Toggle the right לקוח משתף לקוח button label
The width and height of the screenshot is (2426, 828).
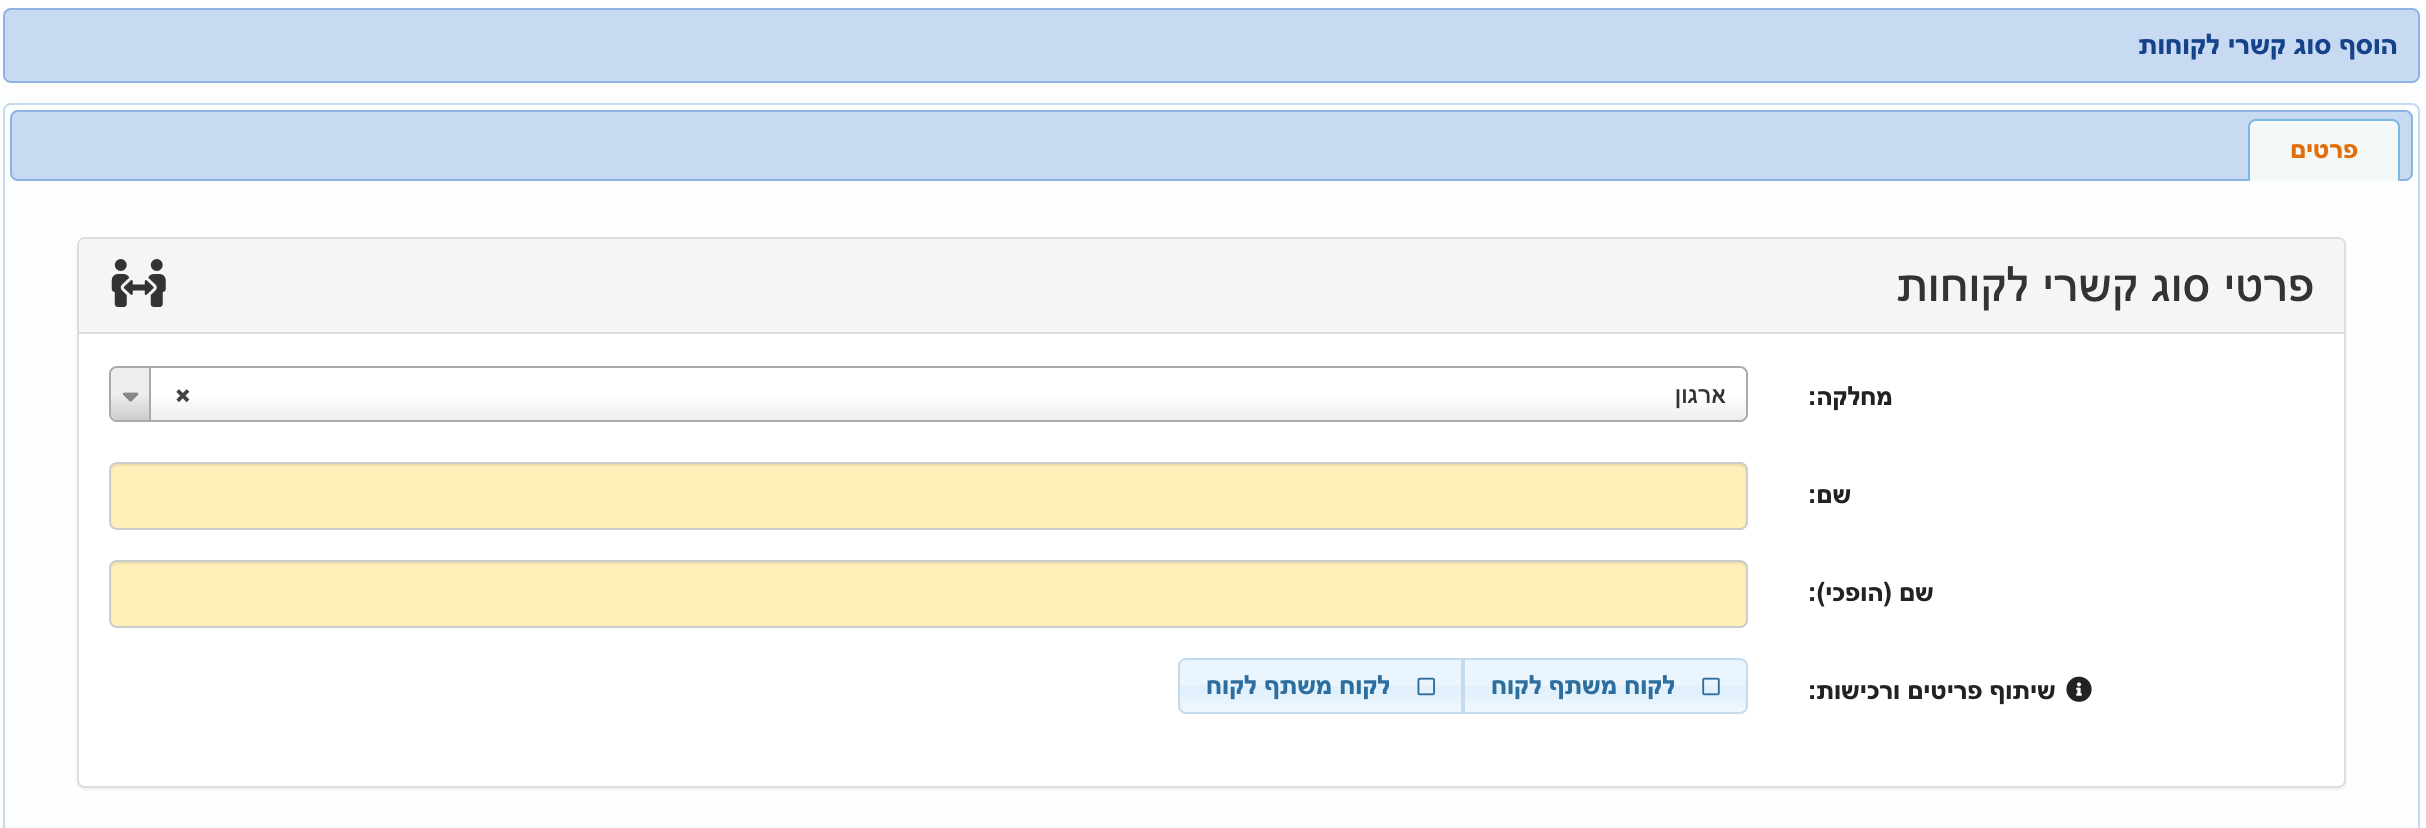[x=1583, y=686]
